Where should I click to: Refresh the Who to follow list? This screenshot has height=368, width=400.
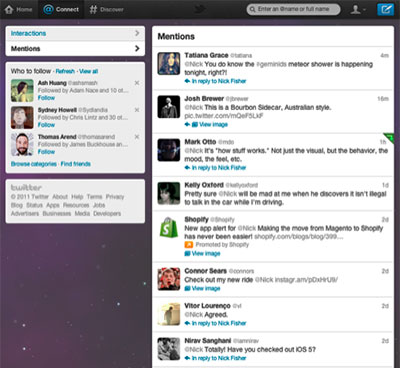point(65,71)
